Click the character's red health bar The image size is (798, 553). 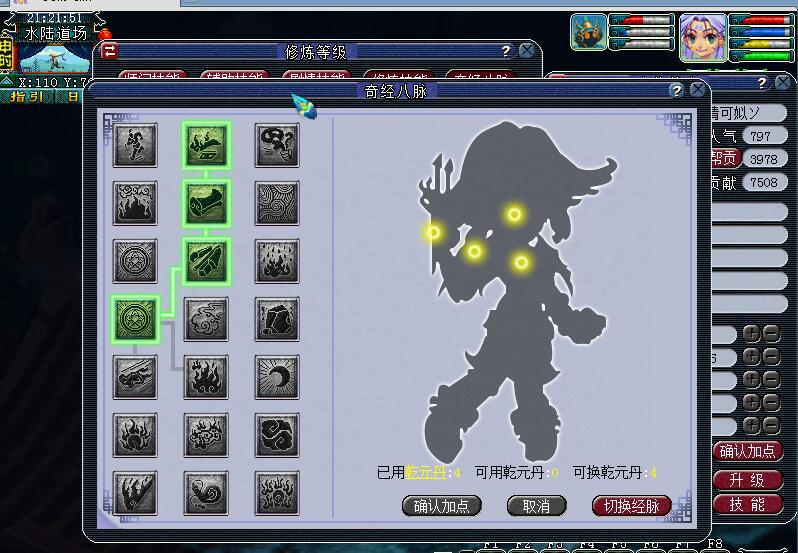click(761, 20)
